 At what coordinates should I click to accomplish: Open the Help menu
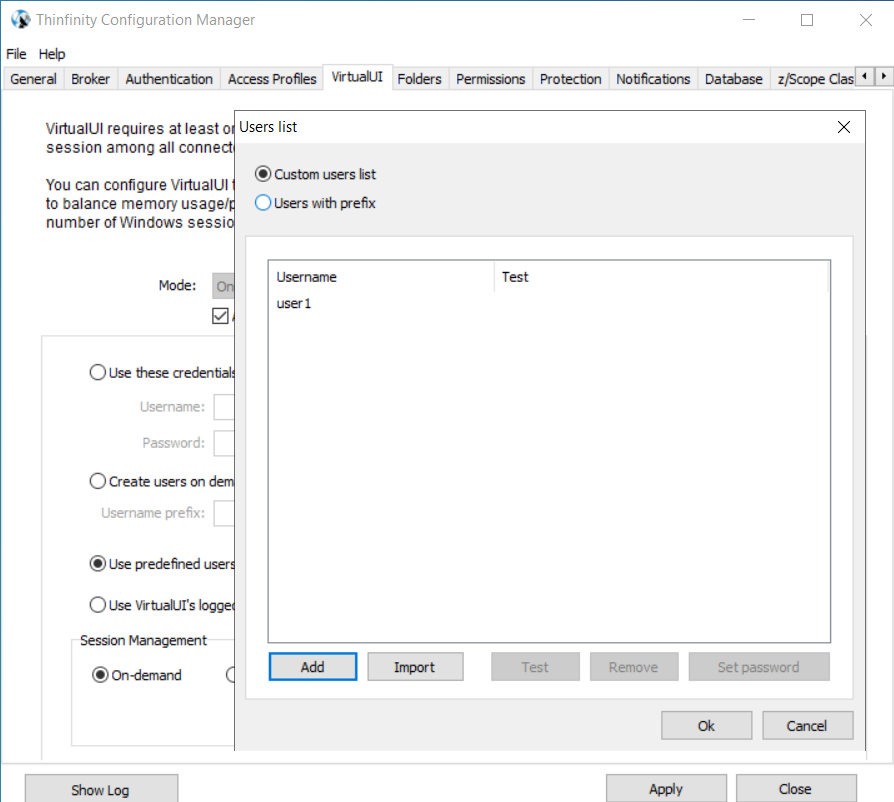click(52, 54)
